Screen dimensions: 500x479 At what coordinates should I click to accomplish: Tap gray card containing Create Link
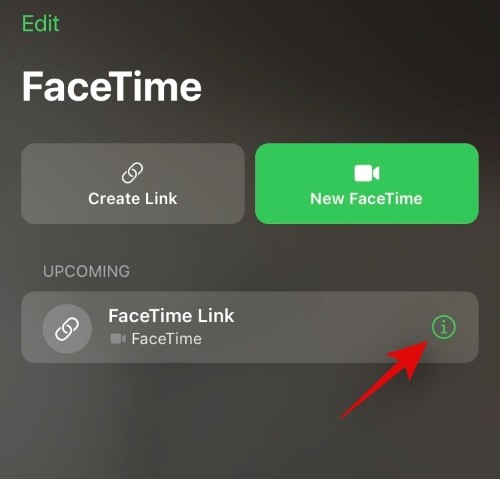(133, 183)
